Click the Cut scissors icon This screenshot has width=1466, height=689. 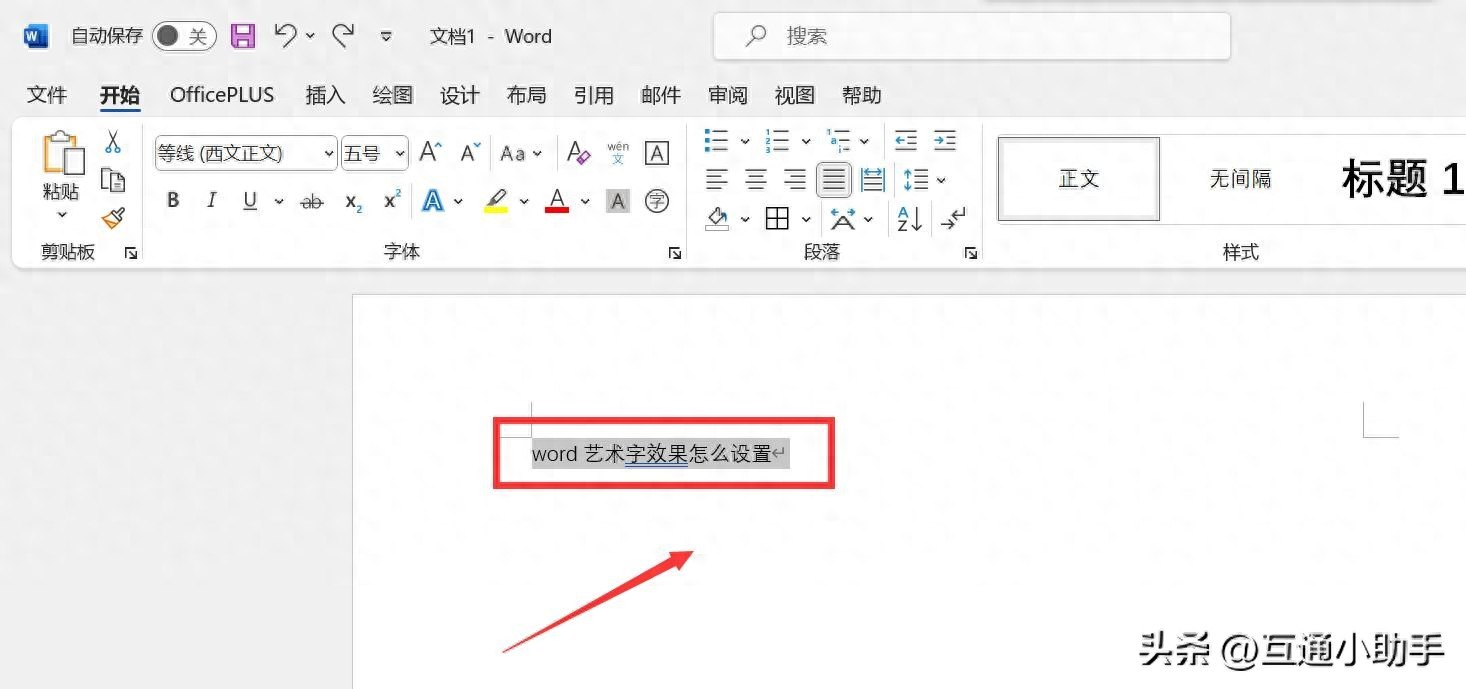pyautogui.click(x=113, y=143)
